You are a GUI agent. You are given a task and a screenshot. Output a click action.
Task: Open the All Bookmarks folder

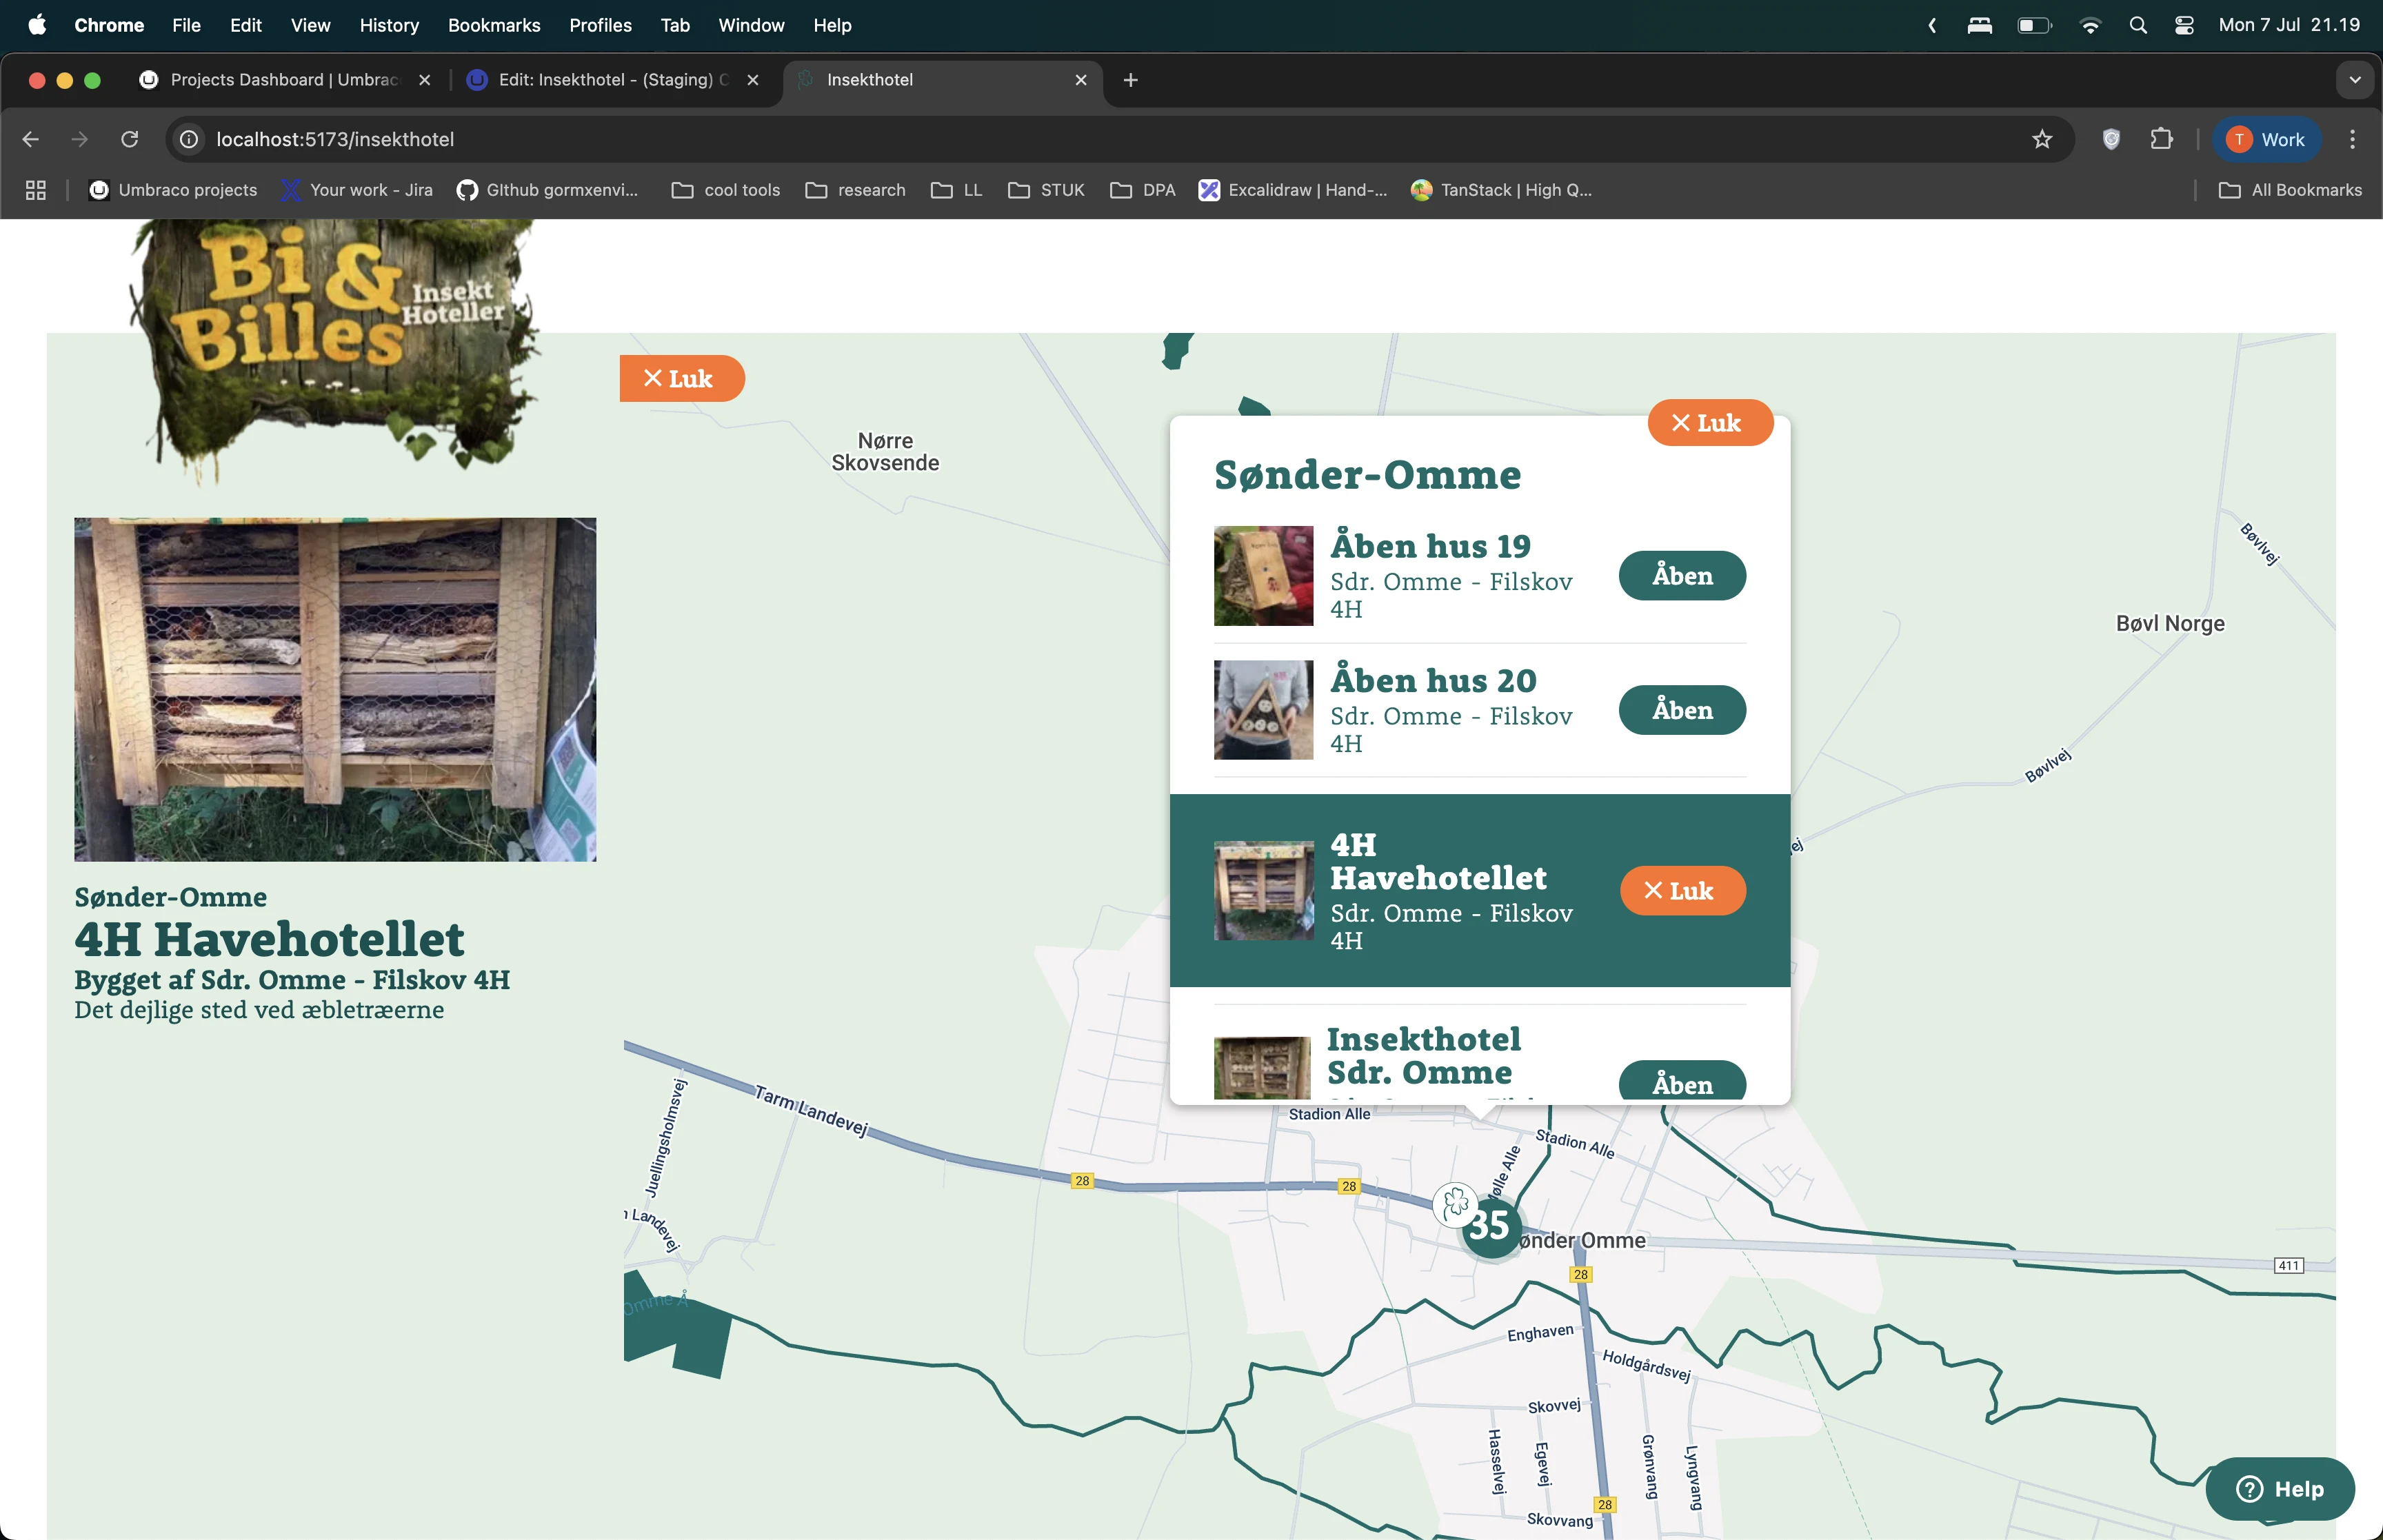2290,190
